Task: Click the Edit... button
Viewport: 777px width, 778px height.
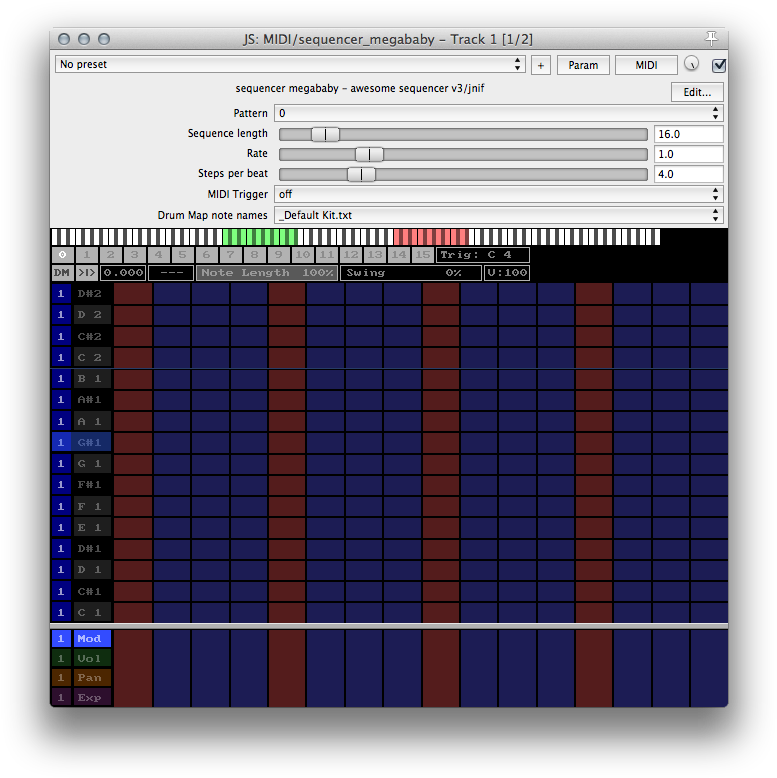Action: coord(697,92)
